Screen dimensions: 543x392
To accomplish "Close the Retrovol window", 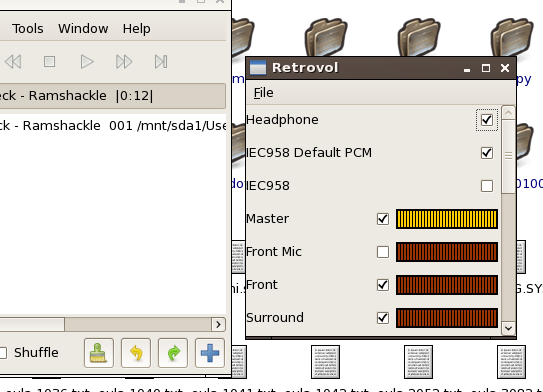I will coord(505,68).
